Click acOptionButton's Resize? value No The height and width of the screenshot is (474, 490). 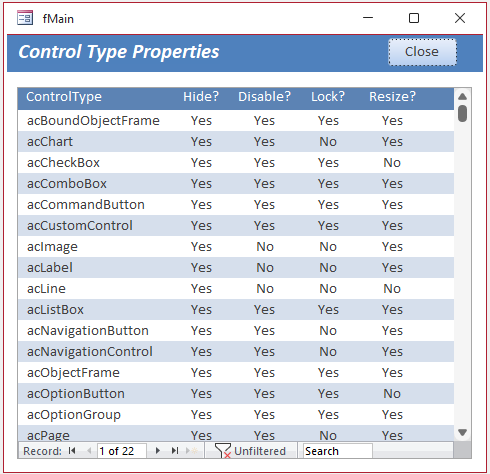pos(392,394)
